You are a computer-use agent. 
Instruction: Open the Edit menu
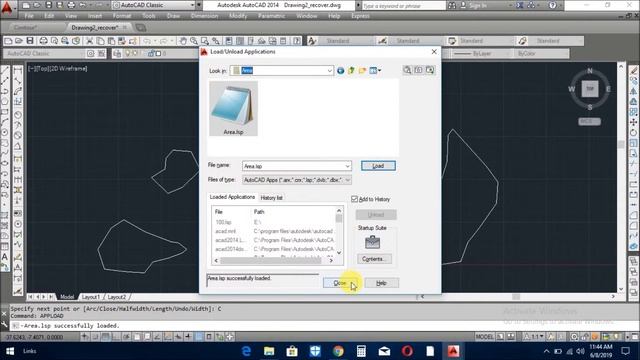point(49,16)
